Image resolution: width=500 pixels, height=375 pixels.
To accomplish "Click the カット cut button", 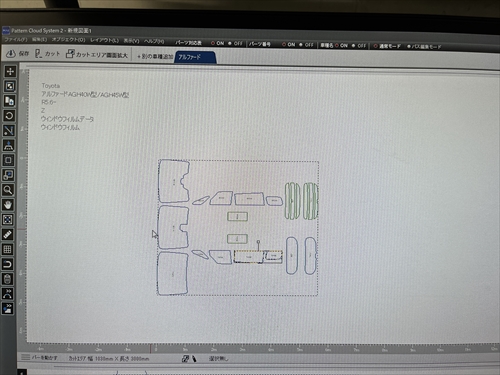I will tap(48, 54).
